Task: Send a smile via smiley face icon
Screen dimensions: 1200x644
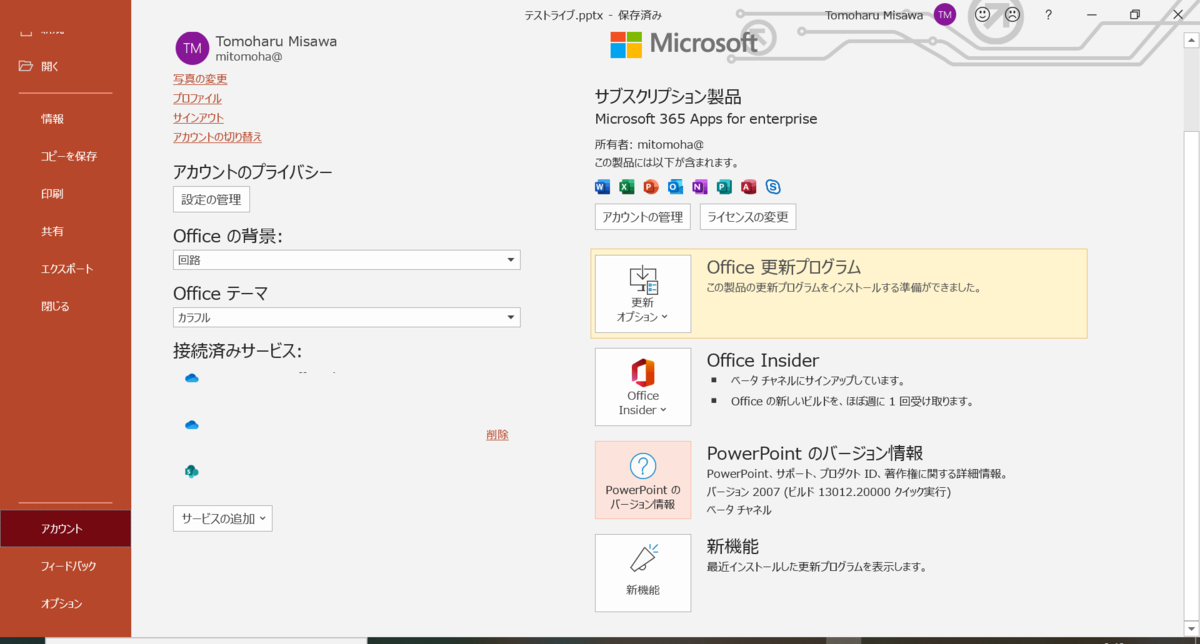Action: [982, 14]
